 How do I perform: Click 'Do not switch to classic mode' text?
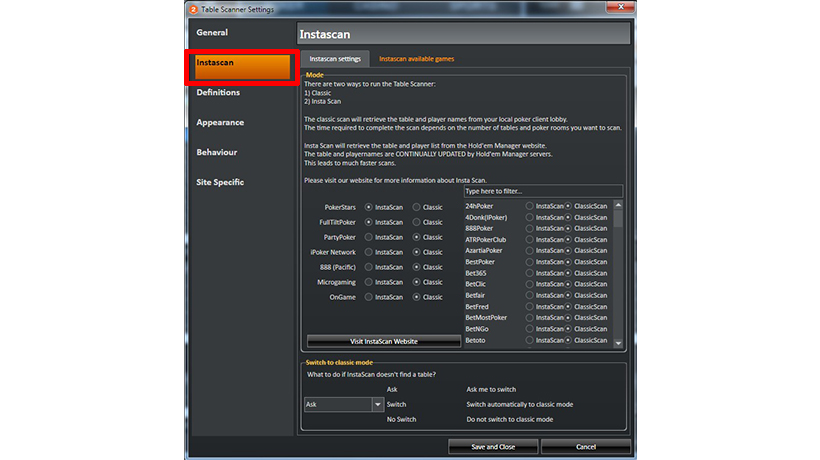pyautogui.click(x=509, y=419)
